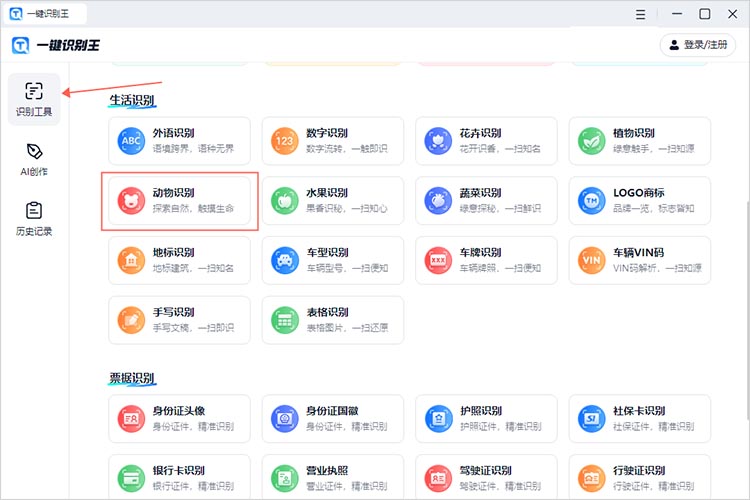This screenshot has height=500, width=750.
Task: Open the 识别工具 sidebar panel
Action: (x=34, y=100)
